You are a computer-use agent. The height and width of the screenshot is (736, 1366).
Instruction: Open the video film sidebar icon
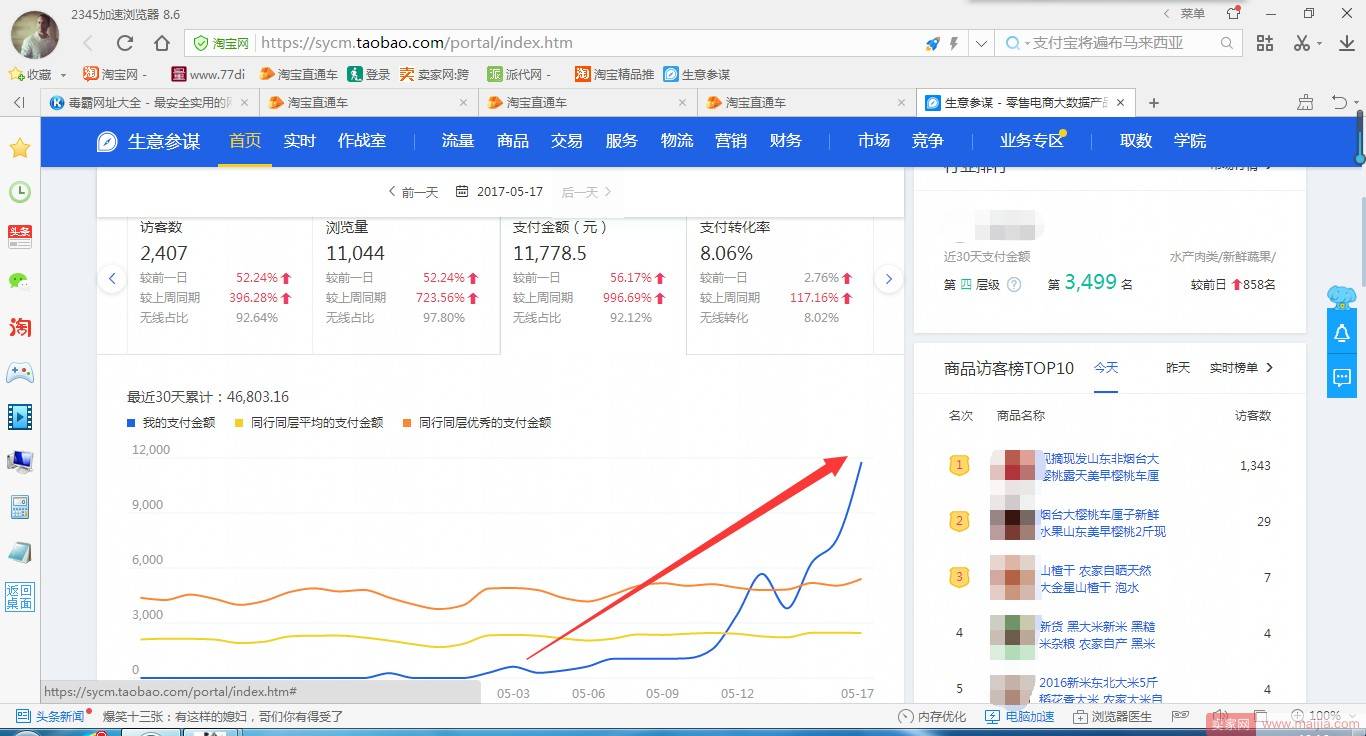(x=20, y=416)
